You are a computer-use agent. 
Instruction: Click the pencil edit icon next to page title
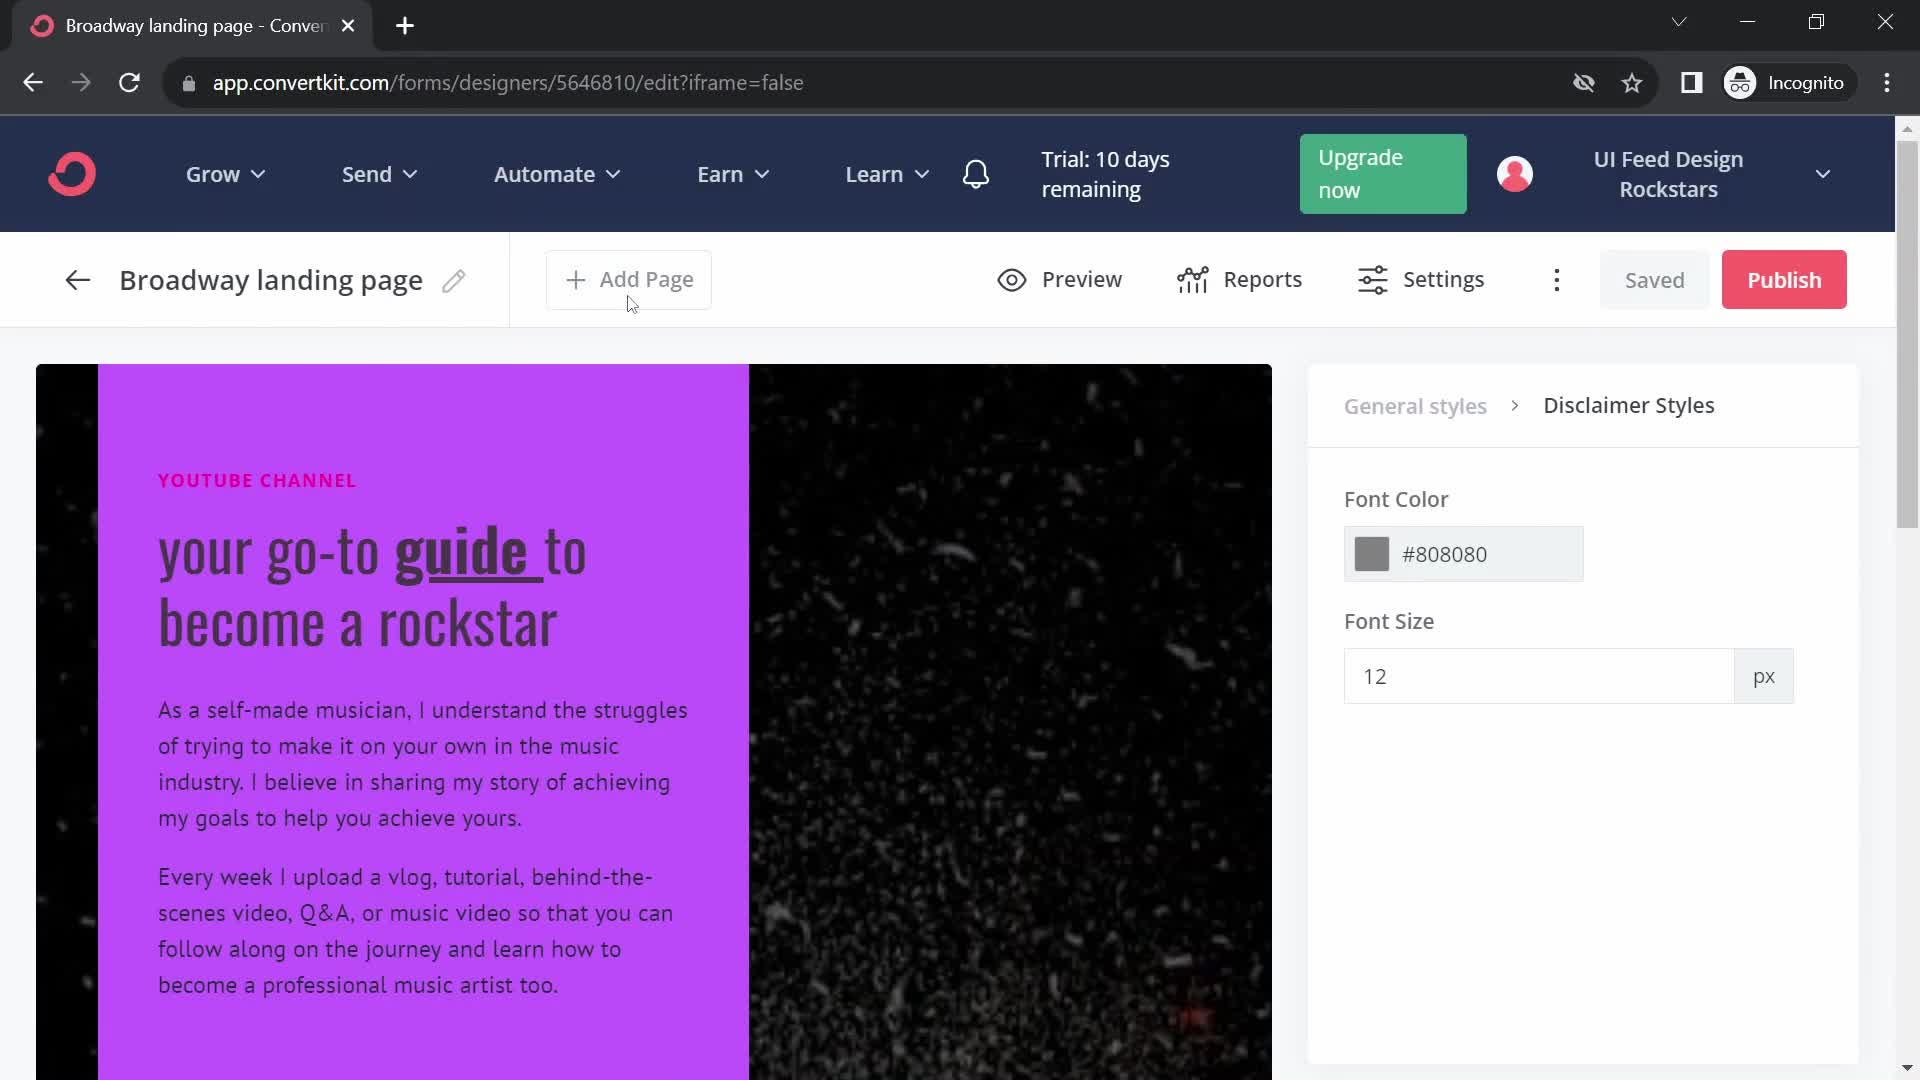[454, 280]
